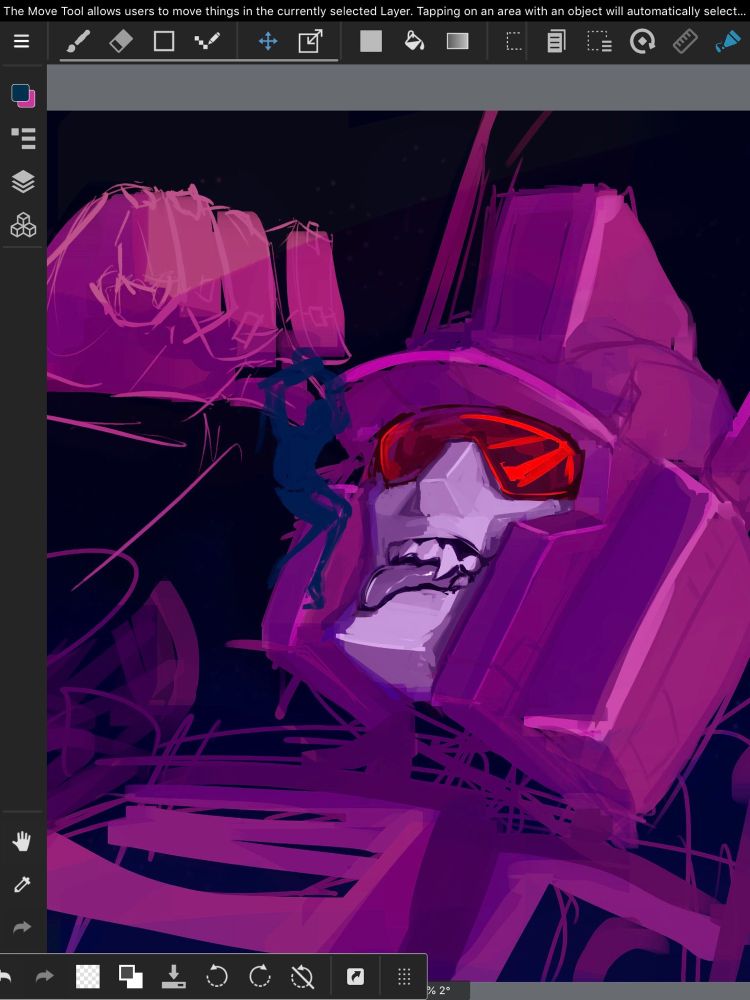750x1000 pixels.
Task: Reset canvas rotation
Action: [302, 976]
